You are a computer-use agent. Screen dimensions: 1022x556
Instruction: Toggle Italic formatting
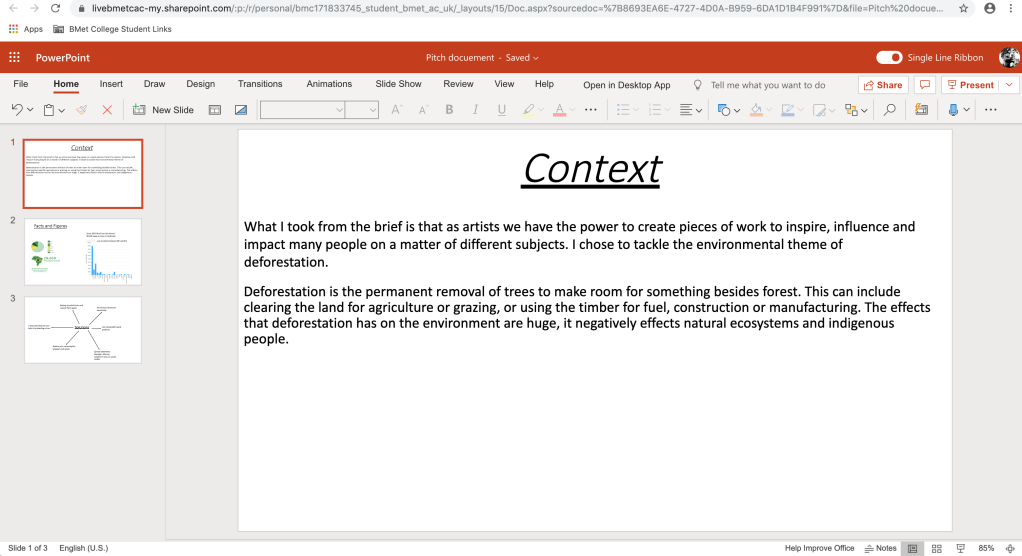(475, 110)
